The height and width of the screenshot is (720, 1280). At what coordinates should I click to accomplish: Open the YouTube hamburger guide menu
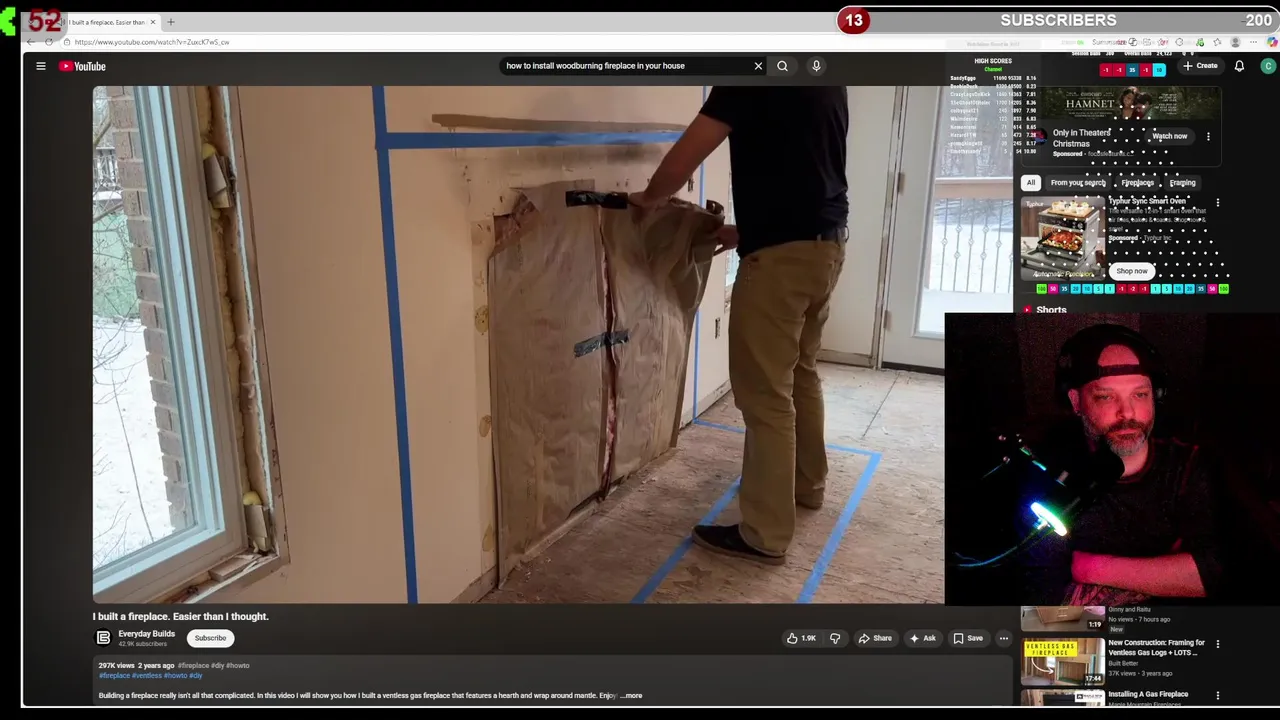[x=41, y=66]
